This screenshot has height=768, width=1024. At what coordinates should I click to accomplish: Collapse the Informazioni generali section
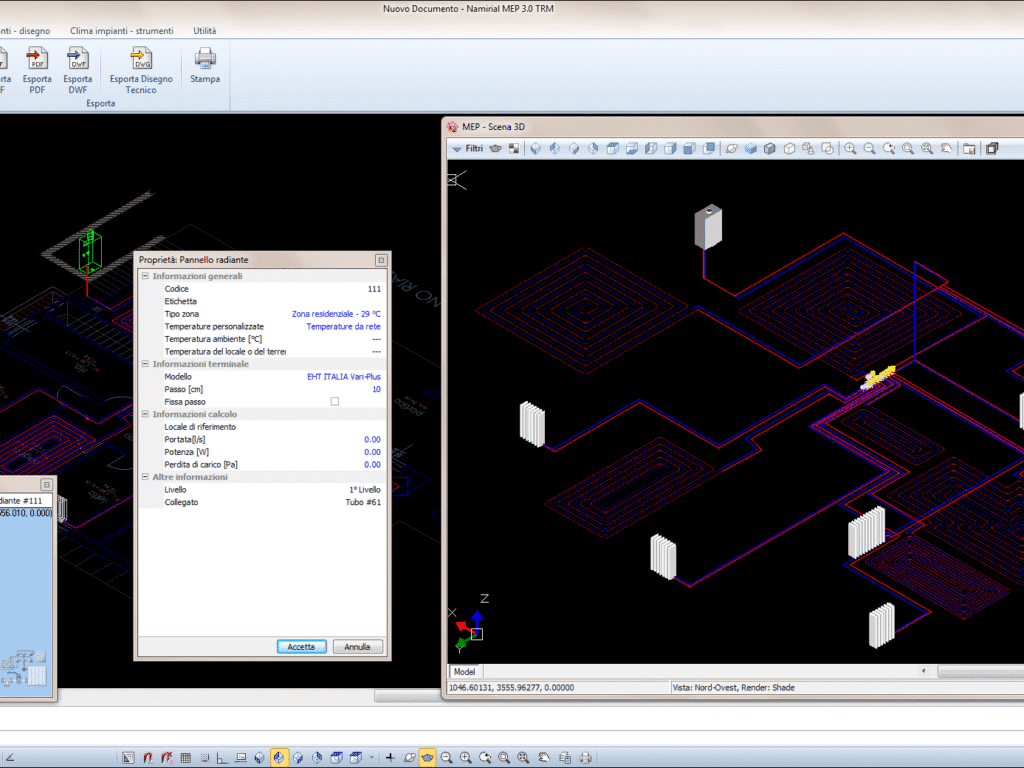point(145,276)
